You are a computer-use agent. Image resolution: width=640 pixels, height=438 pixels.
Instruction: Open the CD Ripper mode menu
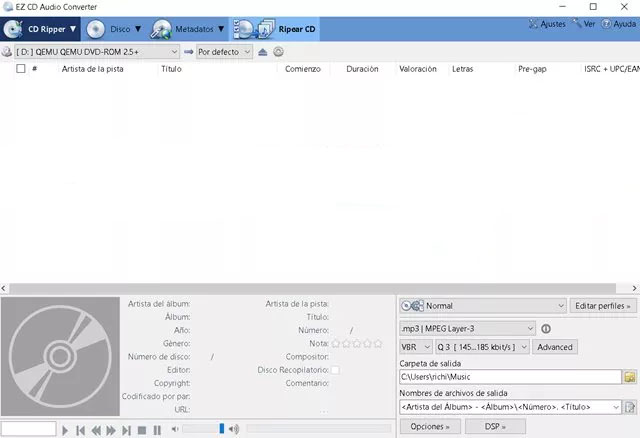tap(40, 29)
